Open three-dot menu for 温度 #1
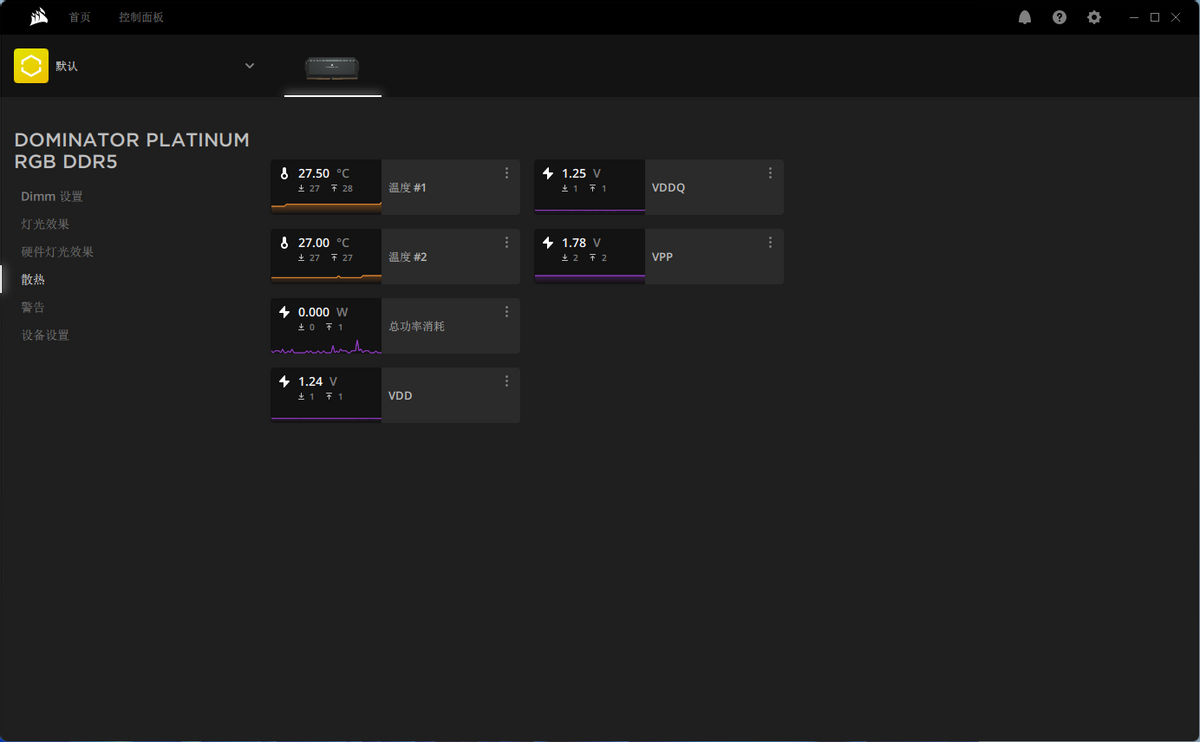This screenshot has height=742, width=1200. click(507, 173)
